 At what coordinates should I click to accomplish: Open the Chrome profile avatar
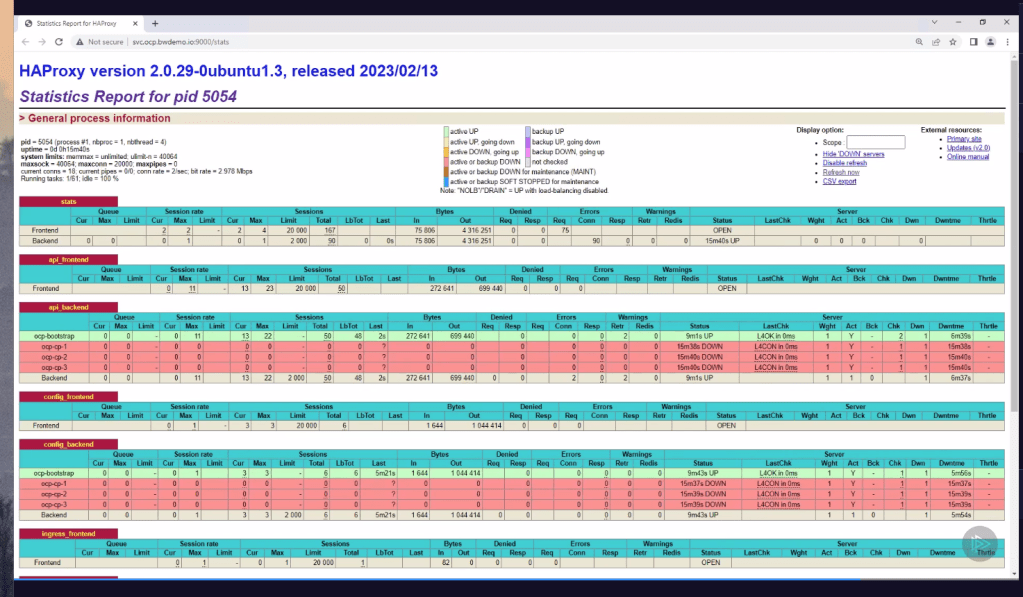pos(990,42)
